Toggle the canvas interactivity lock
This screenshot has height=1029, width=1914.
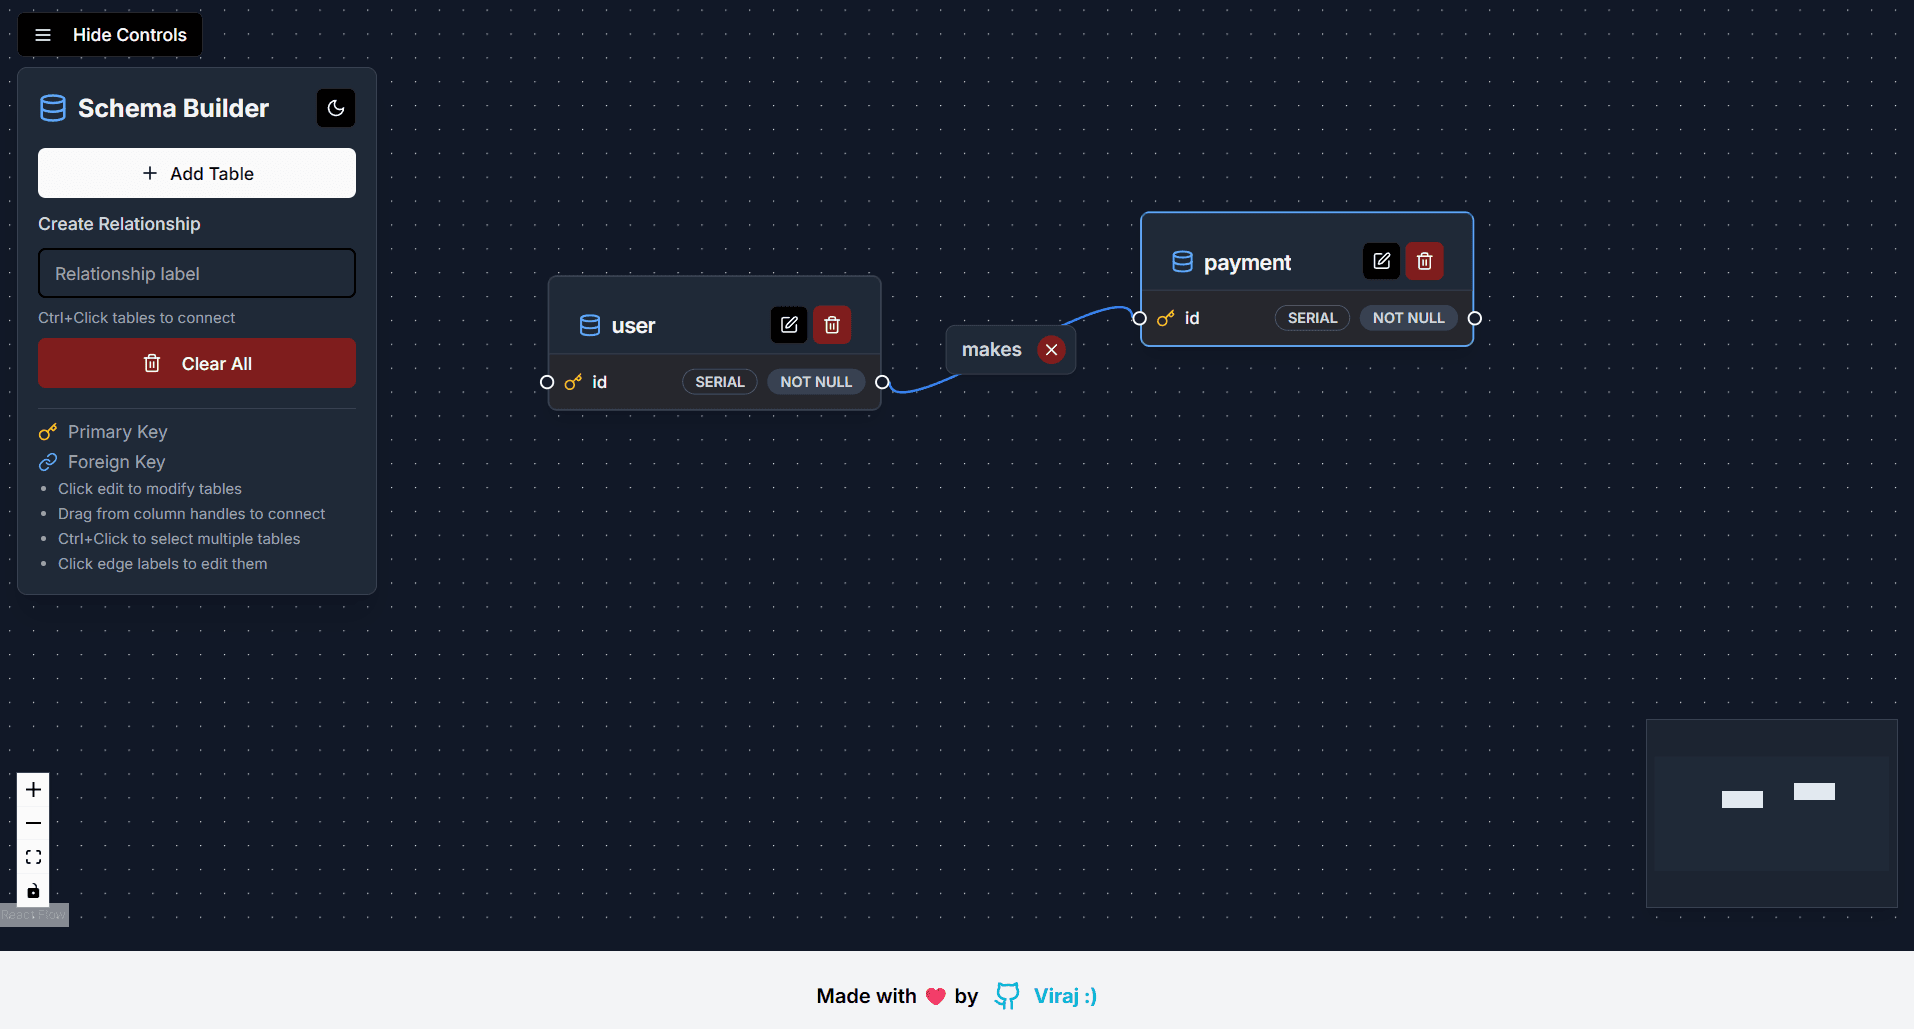pyautogui.click(x=33, y=891)
